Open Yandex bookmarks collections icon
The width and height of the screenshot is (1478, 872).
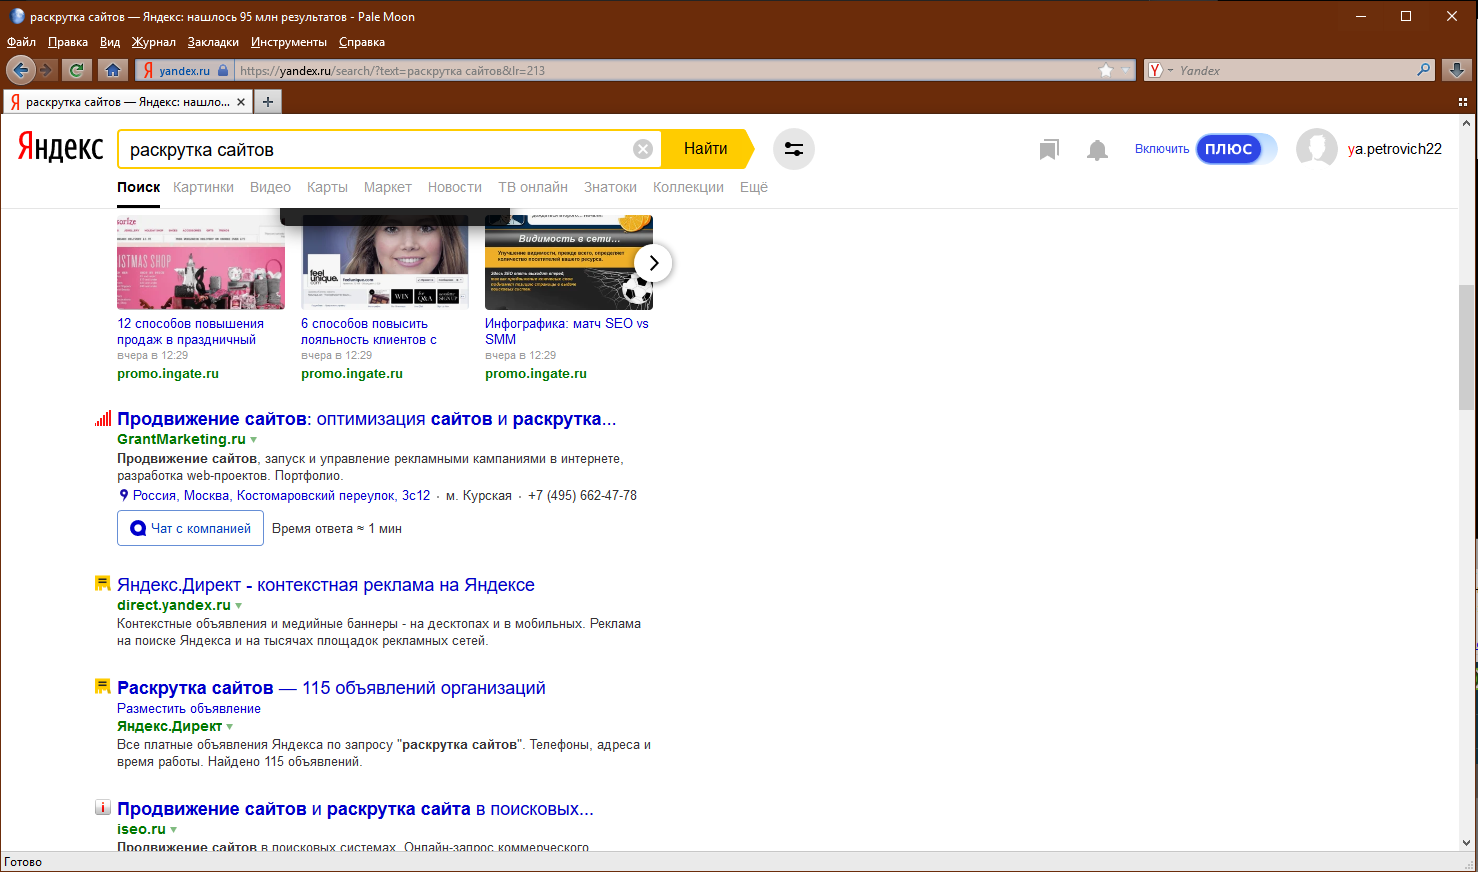click(1048, 150)
